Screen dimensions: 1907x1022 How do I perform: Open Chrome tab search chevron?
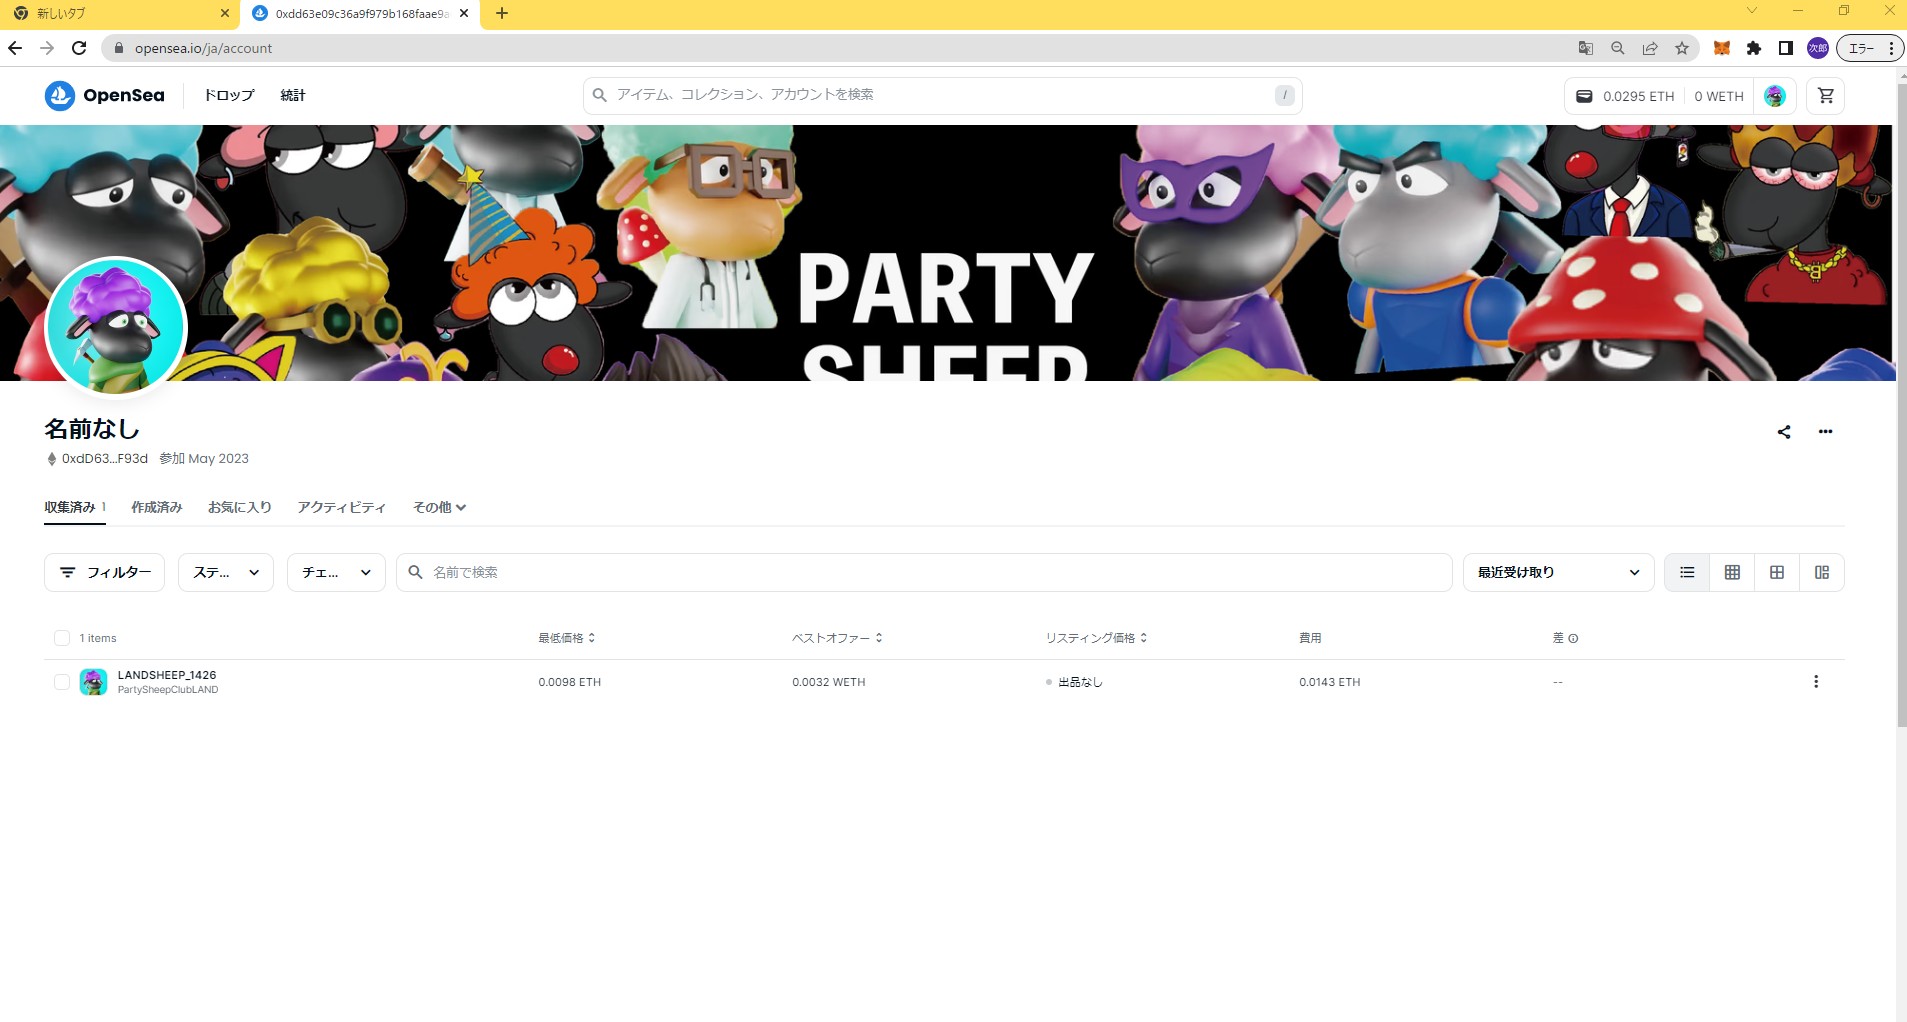tap(1751, 11)
